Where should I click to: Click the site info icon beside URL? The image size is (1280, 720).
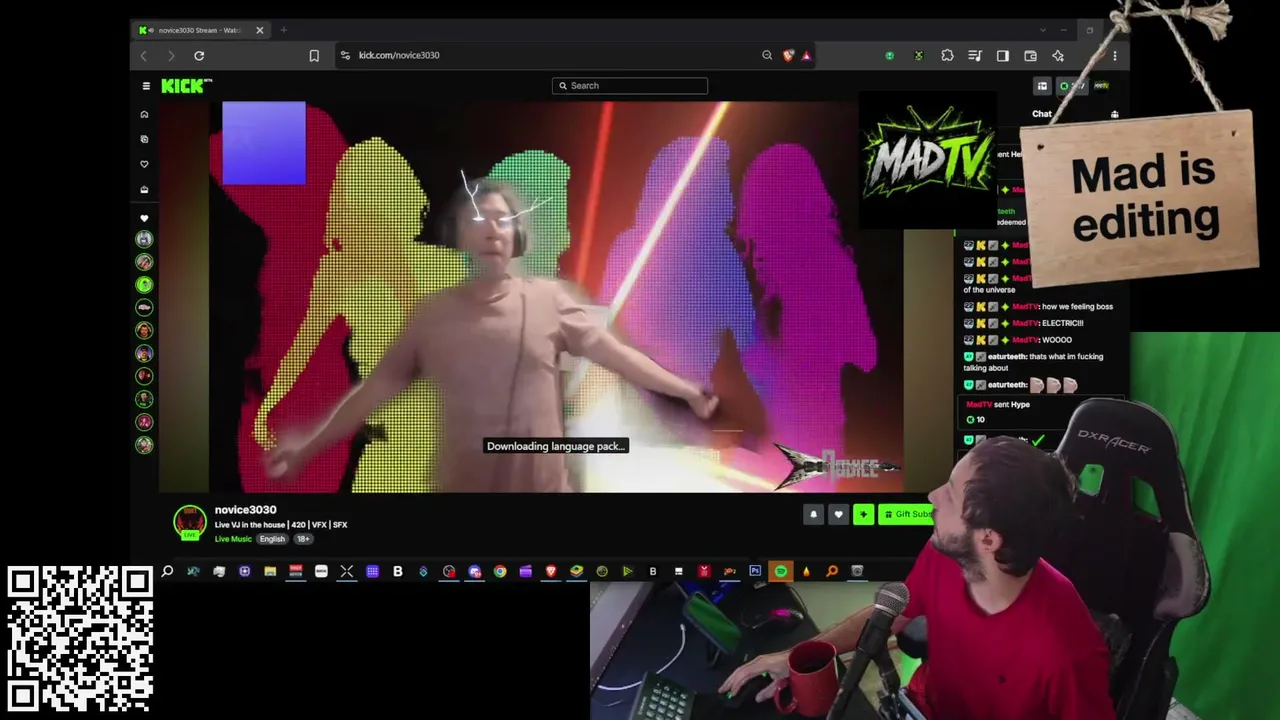pyautogui.click(x=345, y=55)
